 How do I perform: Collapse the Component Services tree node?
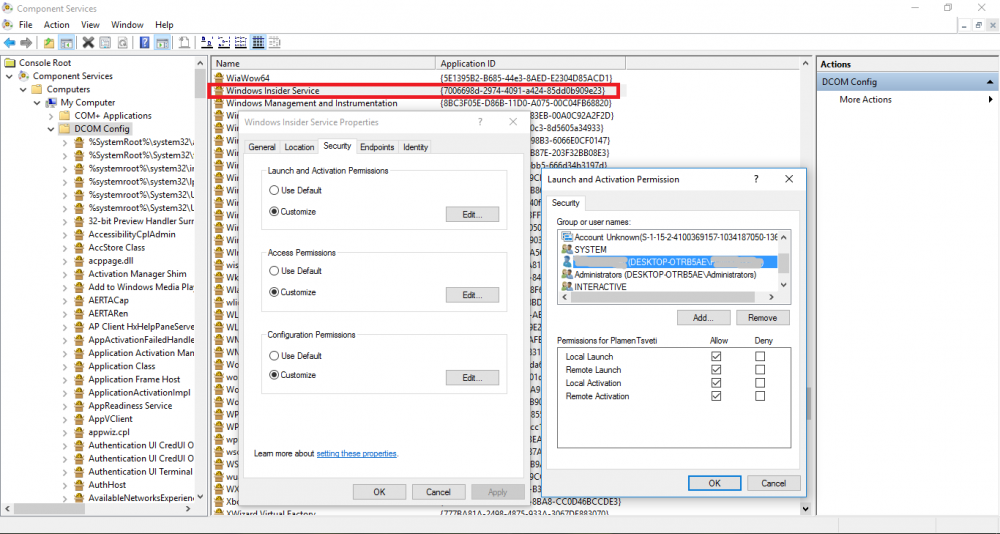[x=9, y=76]
